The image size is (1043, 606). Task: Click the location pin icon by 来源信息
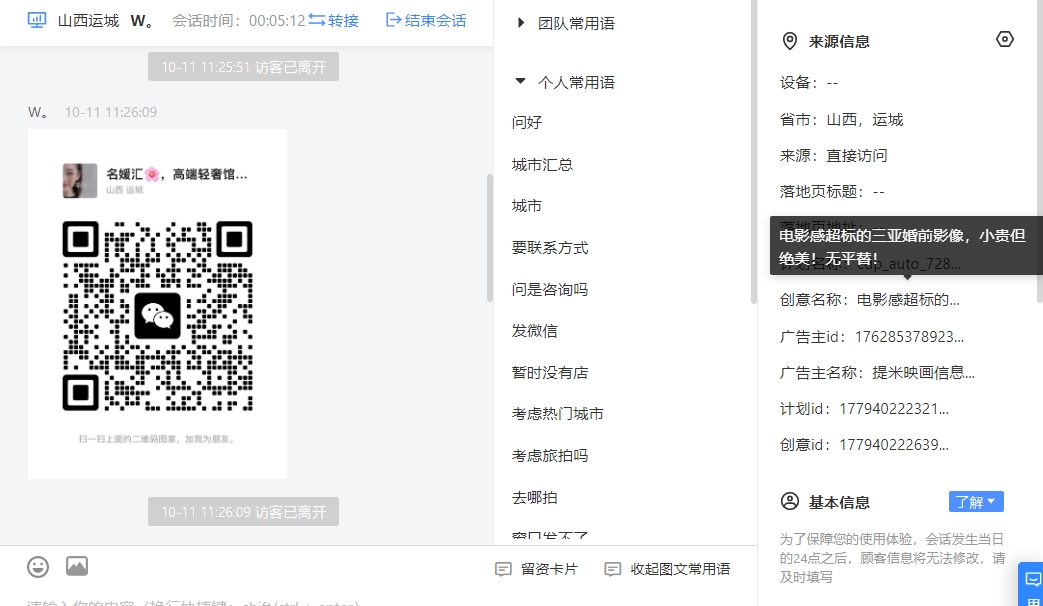coord(790,41)
